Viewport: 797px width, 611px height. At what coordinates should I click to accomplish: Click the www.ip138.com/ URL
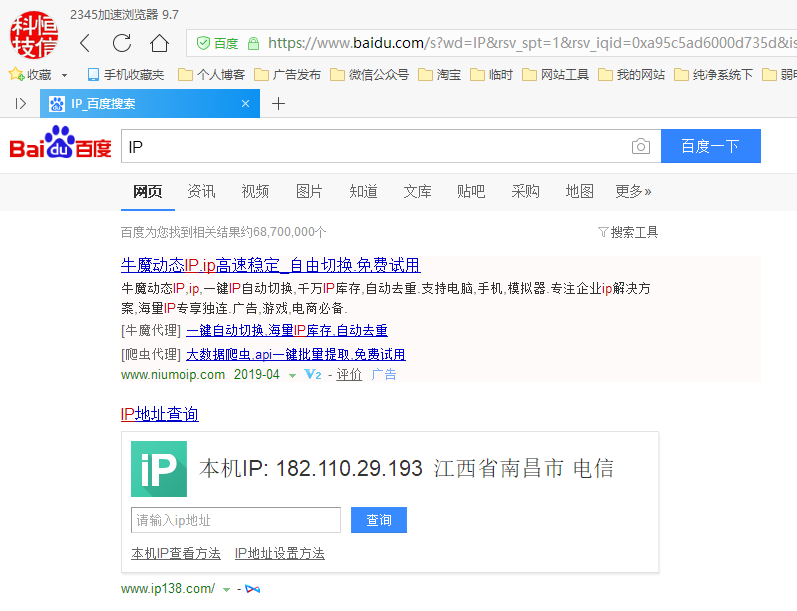168,589
